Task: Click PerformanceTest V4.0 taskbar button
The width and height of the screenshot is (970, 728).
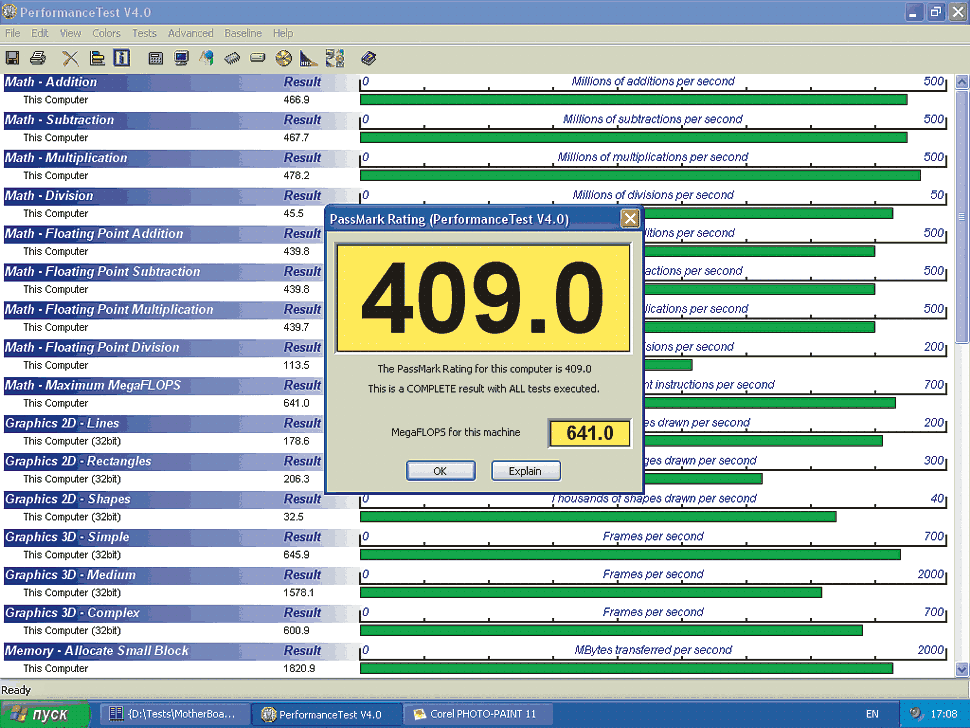Action: click(327, 714)
